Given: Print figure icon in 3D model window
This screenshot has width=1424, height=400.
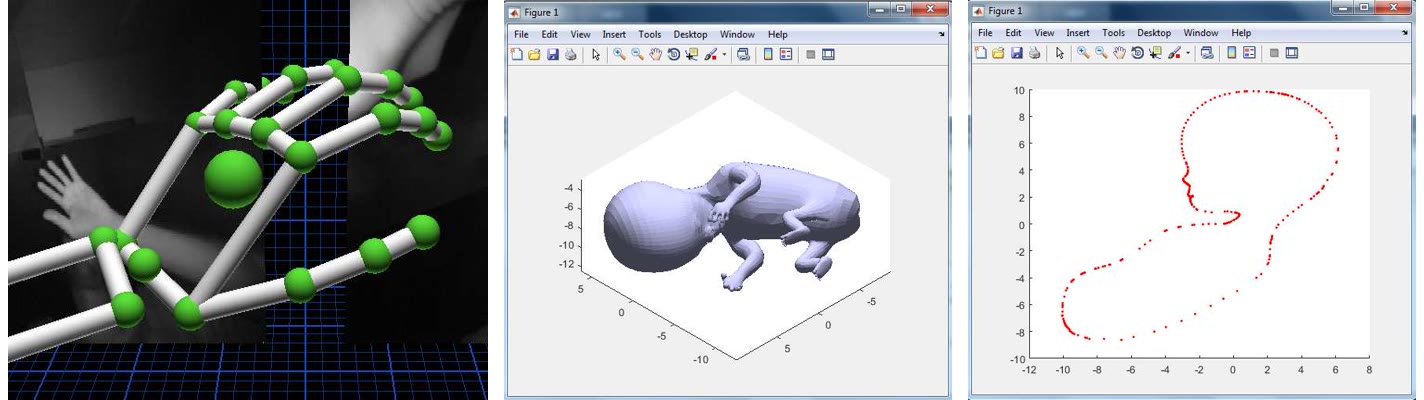Looking at the screenshot, I should pyautogui.click(x=571, y=54).
